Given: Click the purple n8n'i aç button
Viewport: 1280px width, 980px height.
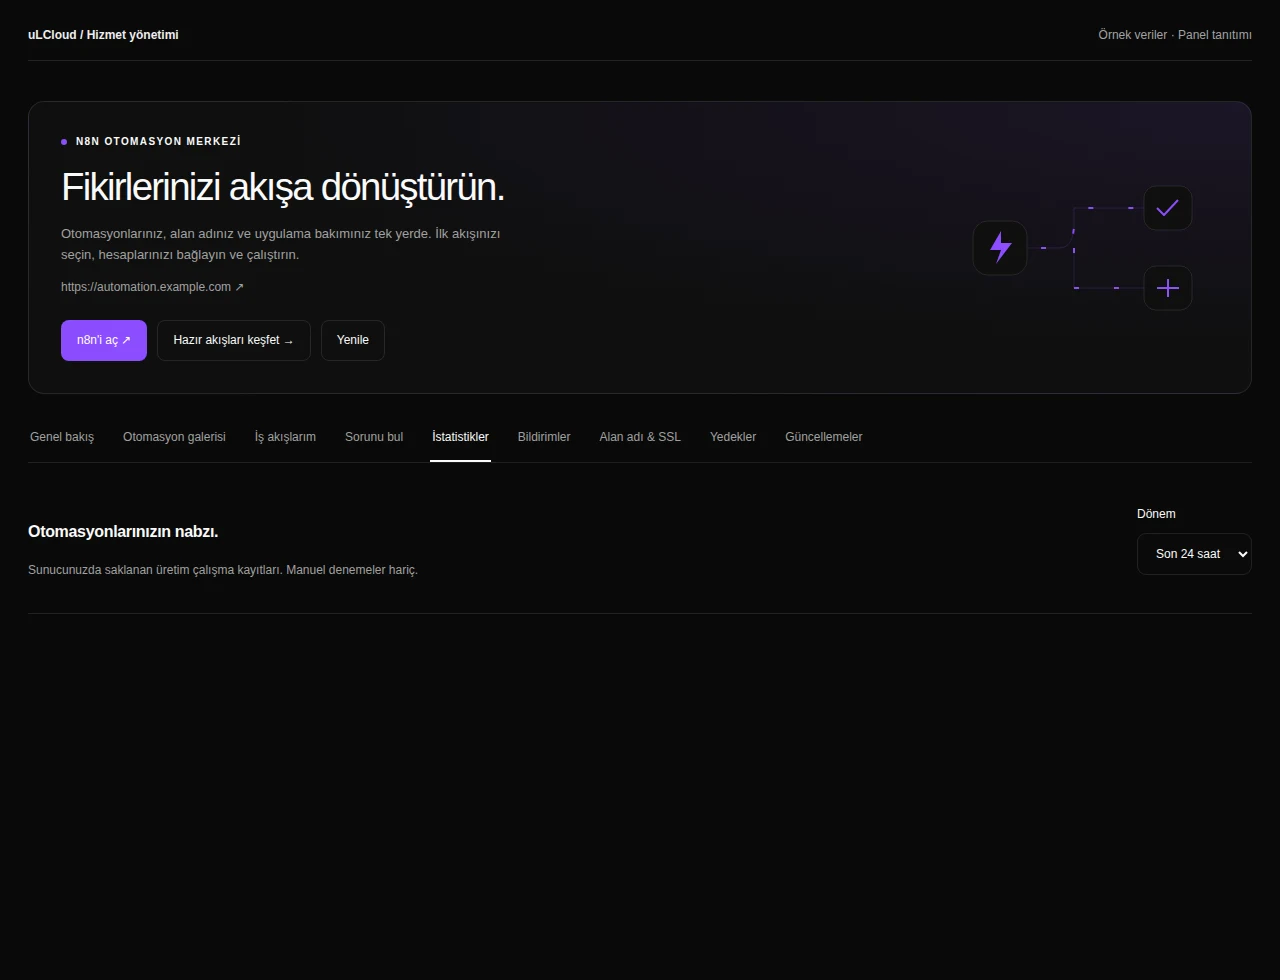Looking at the screenshot, I should click(x=104, y=340).
